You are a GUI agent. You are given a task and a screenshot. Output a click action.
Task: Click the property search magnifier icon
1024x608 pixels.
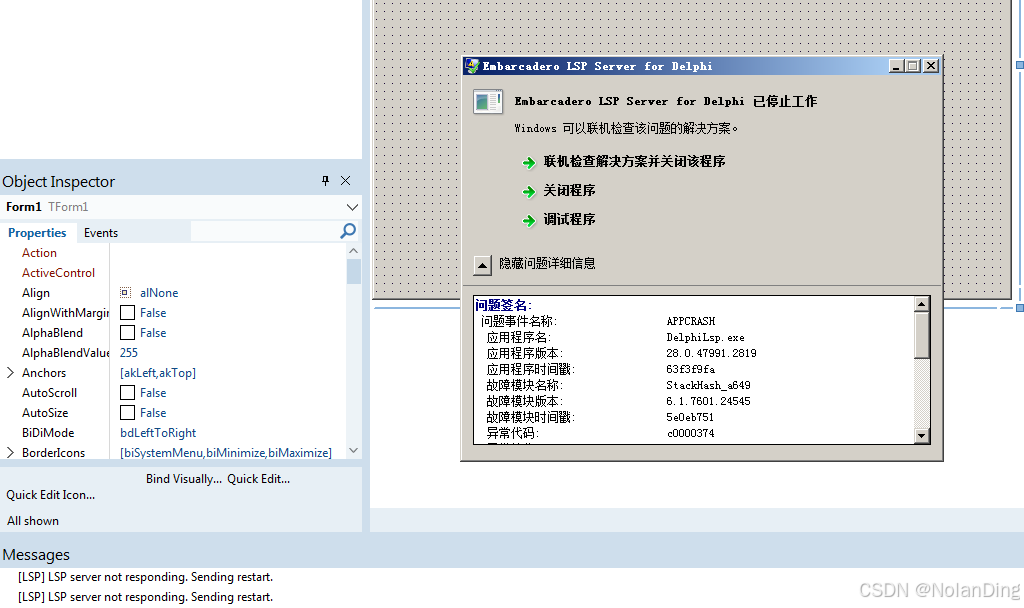coord(348,231)
